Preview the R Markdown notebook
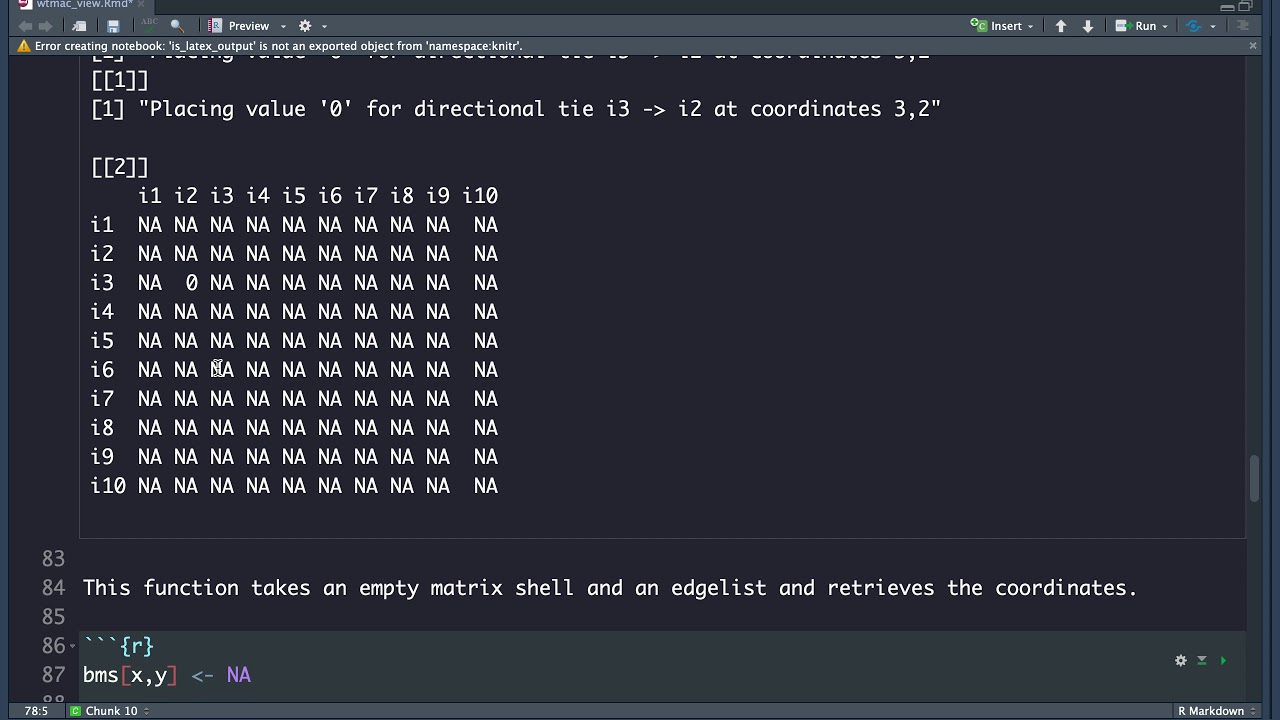This screenshot has height=720, width=1280. click(238, 26)
